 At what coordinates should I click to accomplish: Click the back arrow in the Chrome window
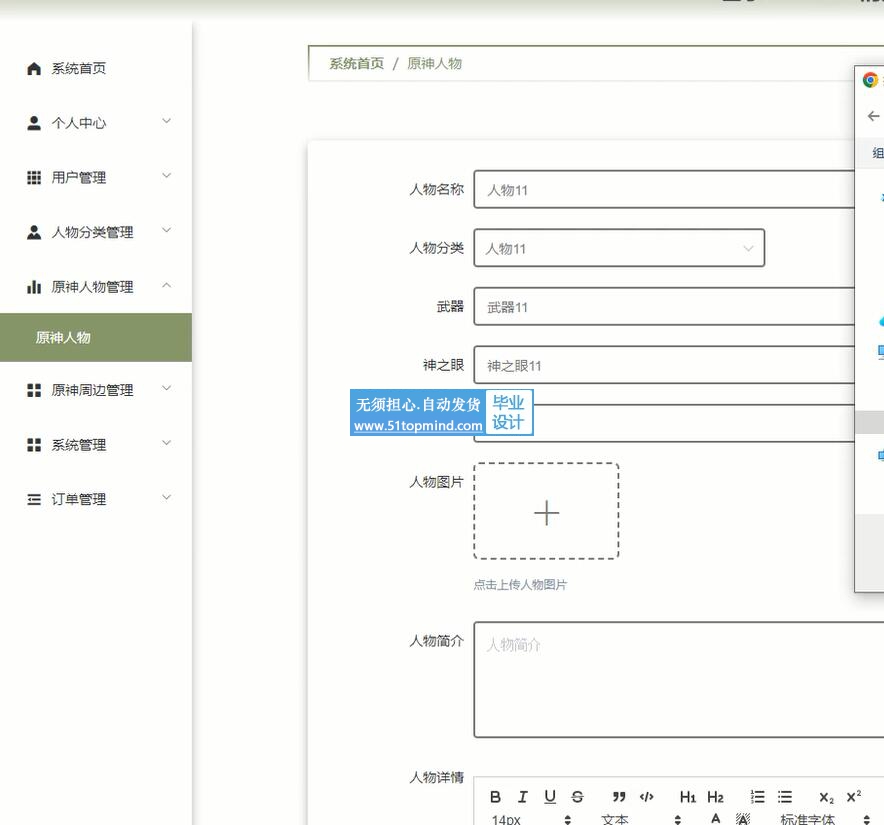[873, 116]
